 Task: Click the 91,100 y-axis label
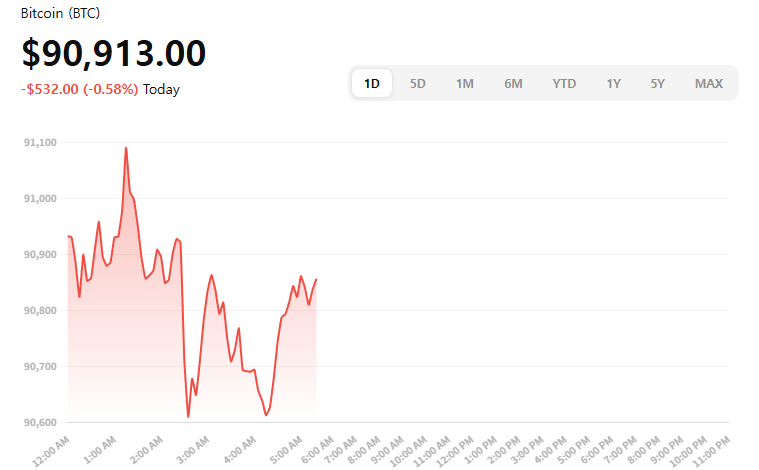point(41,143)
